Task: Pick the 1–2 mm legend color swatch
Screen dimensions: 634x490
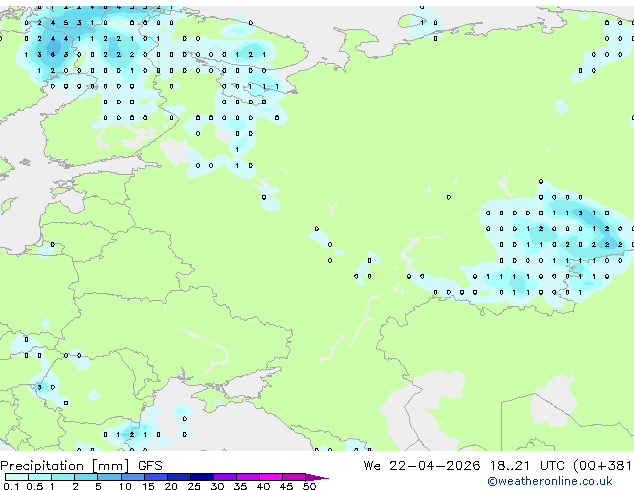Action: point(63,477)
